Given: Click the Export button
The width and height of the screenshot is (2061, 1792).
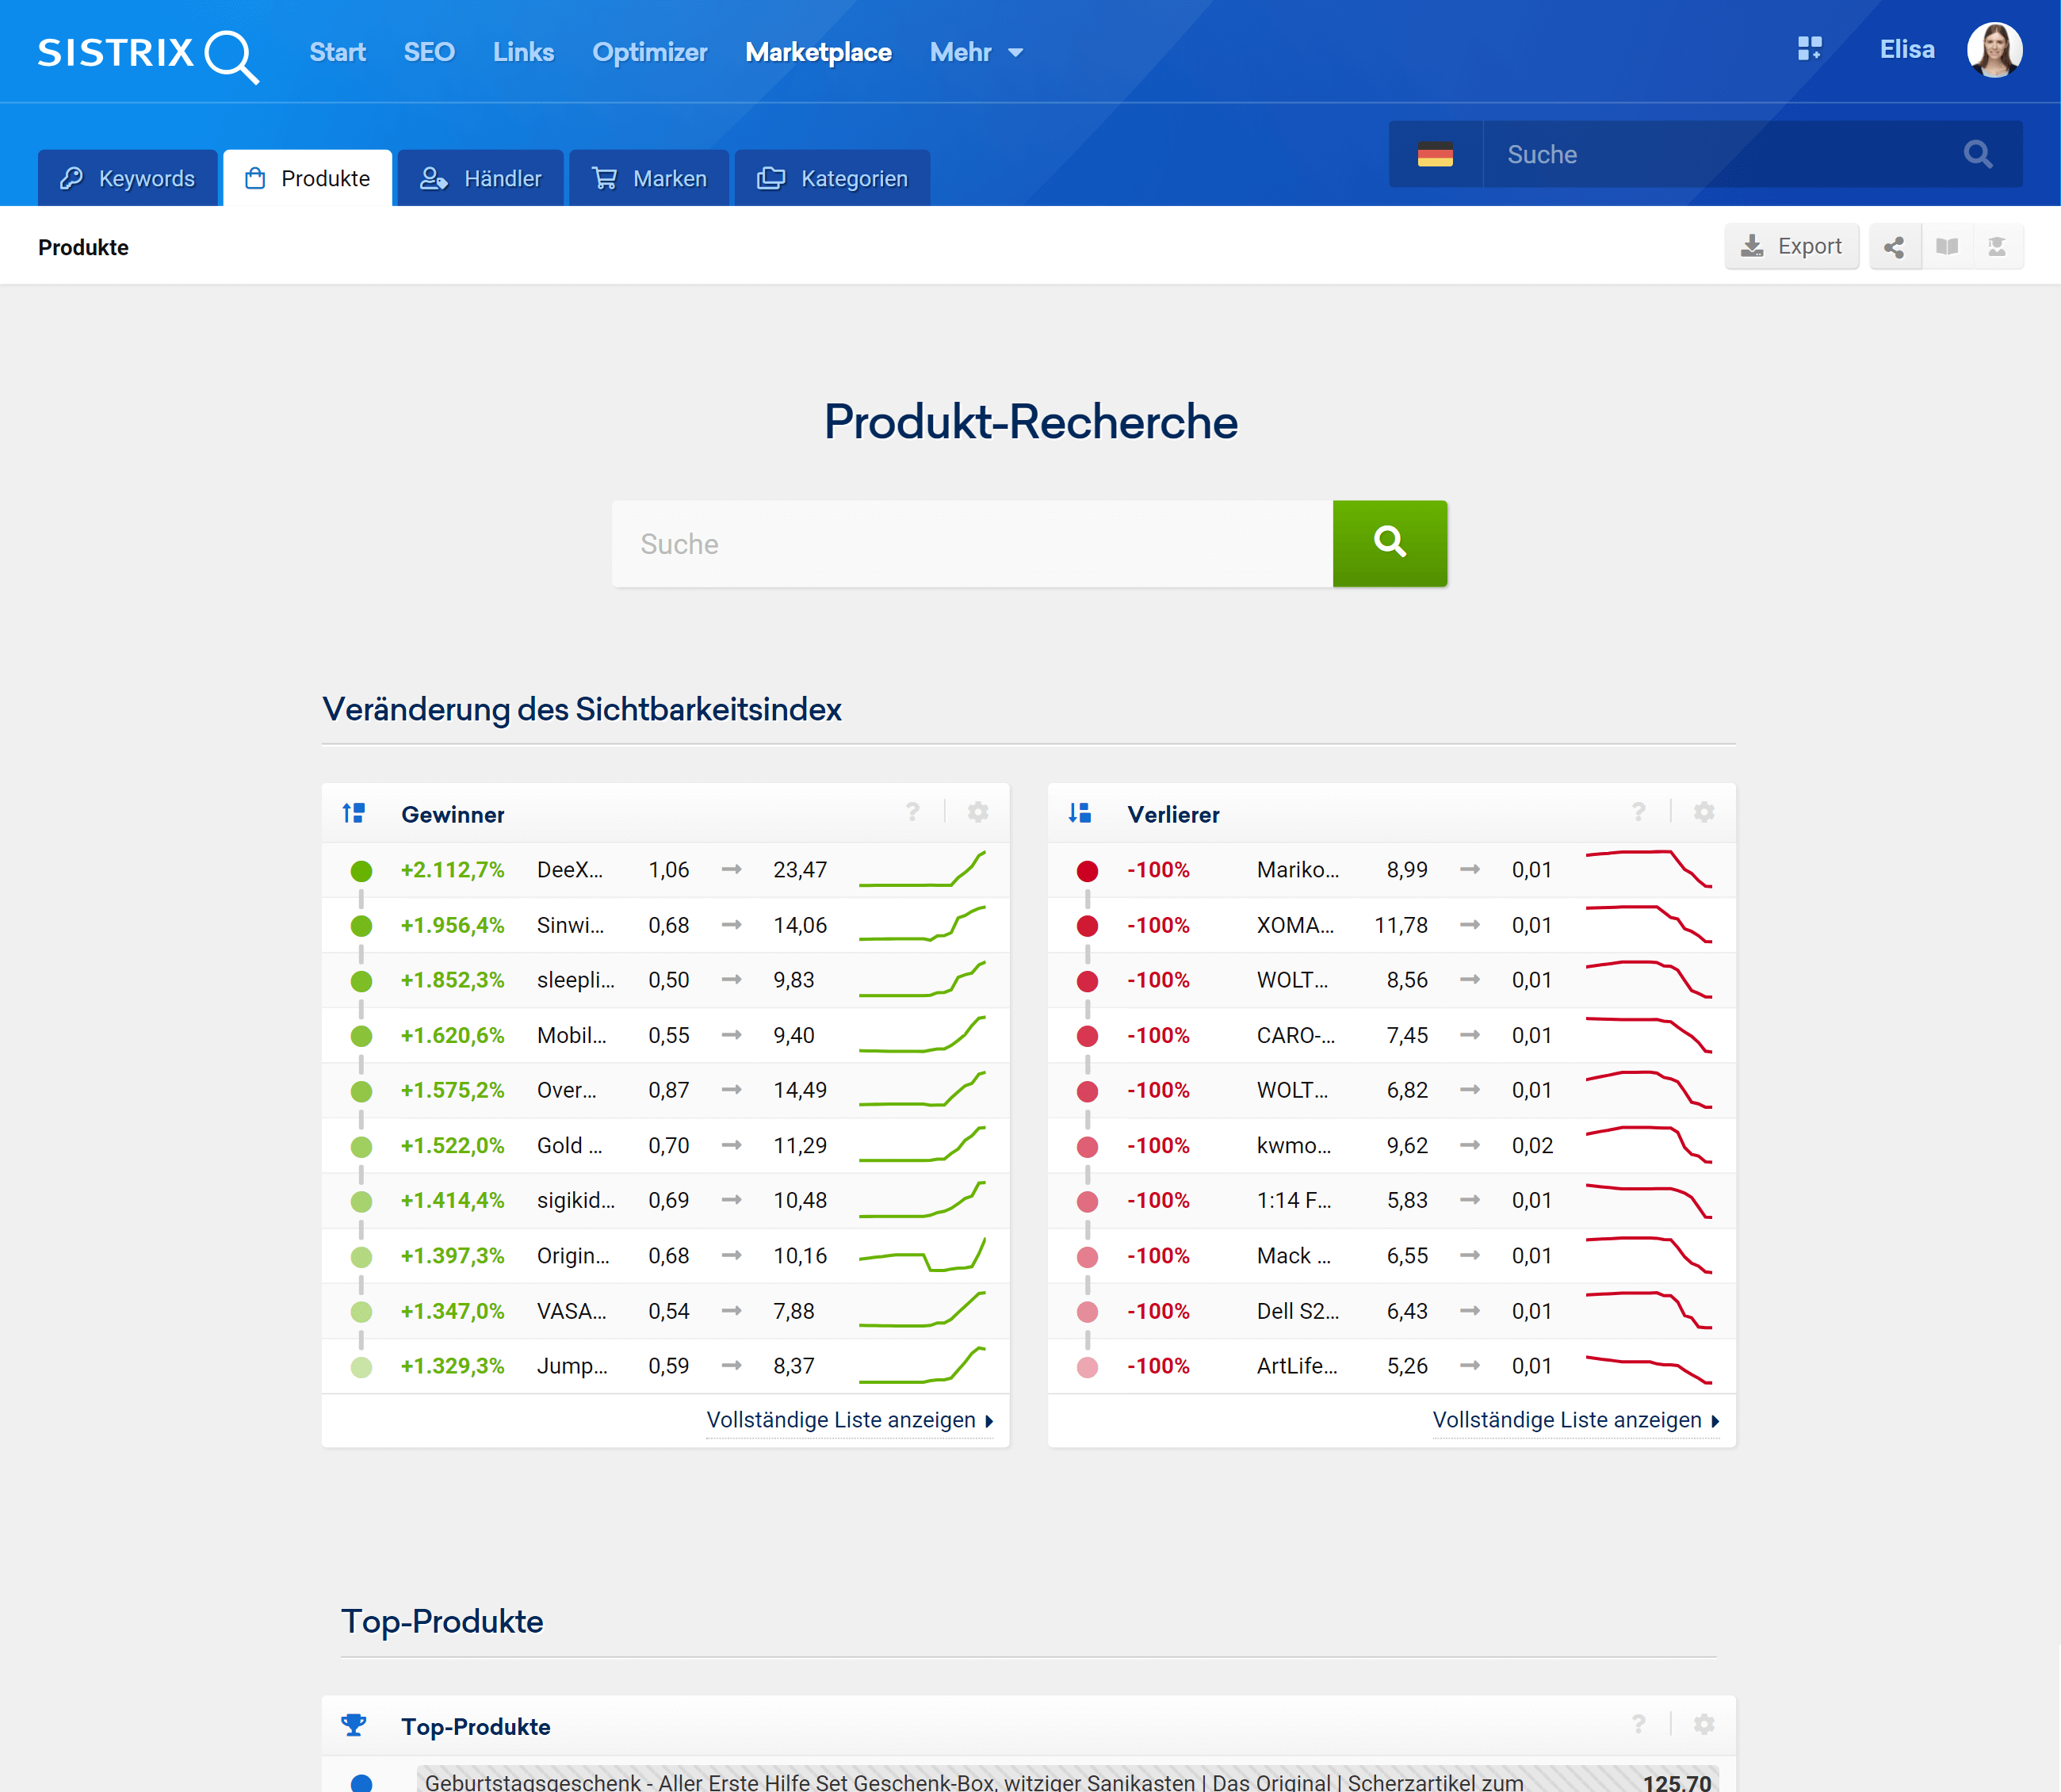Looking at the screenshot, I should click(1791, 247).
